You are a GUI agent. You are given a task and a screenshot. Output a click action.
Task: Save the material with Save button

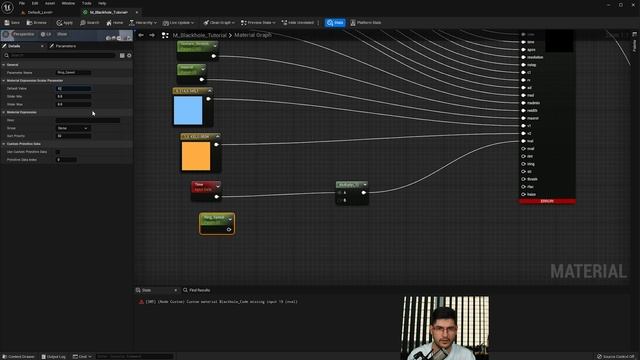click(x=12, y=22)
